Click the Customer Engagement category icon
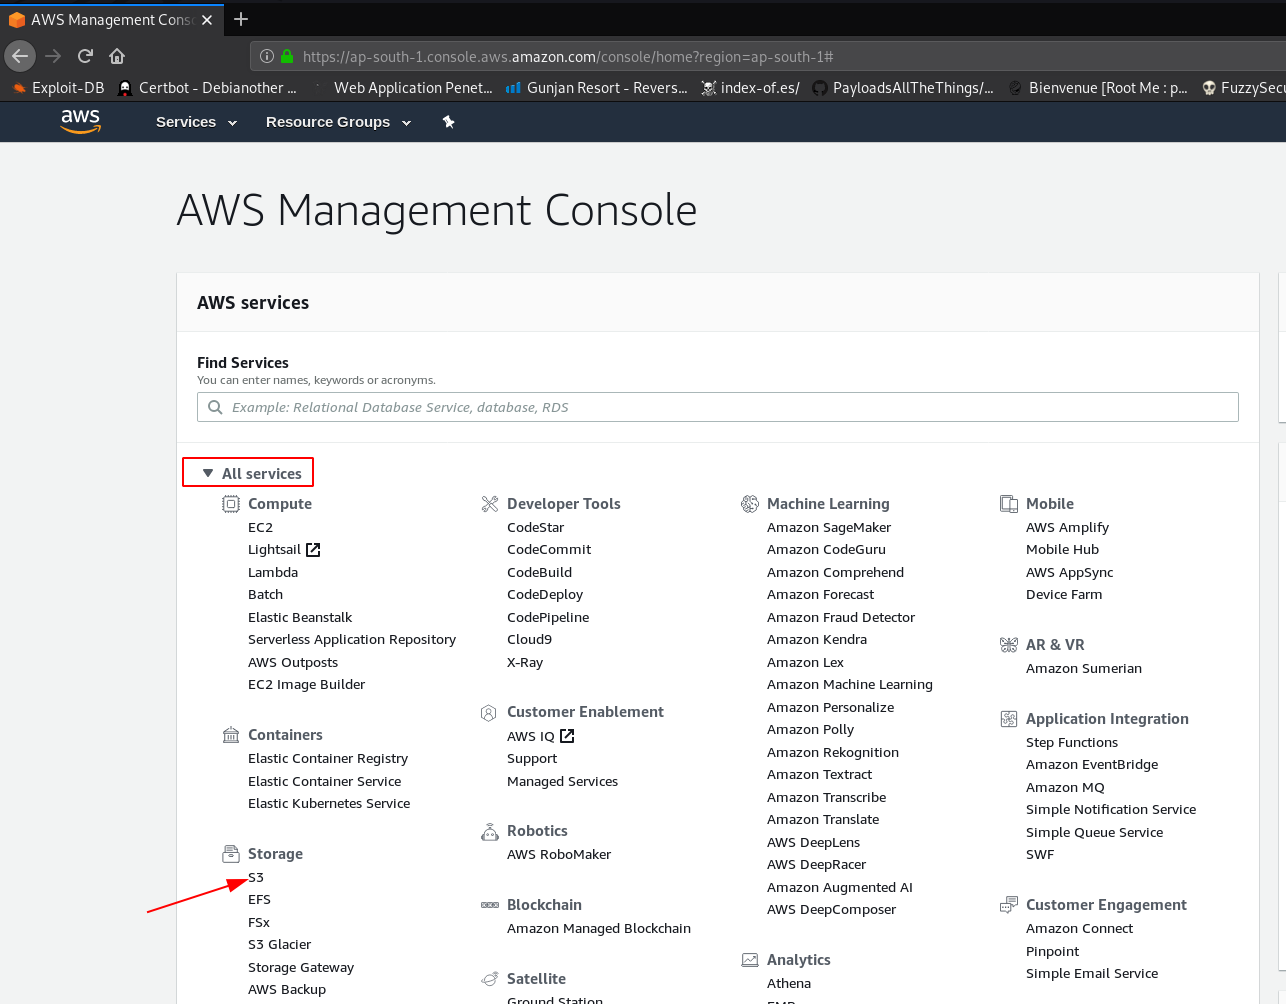The image size is (1286, 1004). (1009, 905)
